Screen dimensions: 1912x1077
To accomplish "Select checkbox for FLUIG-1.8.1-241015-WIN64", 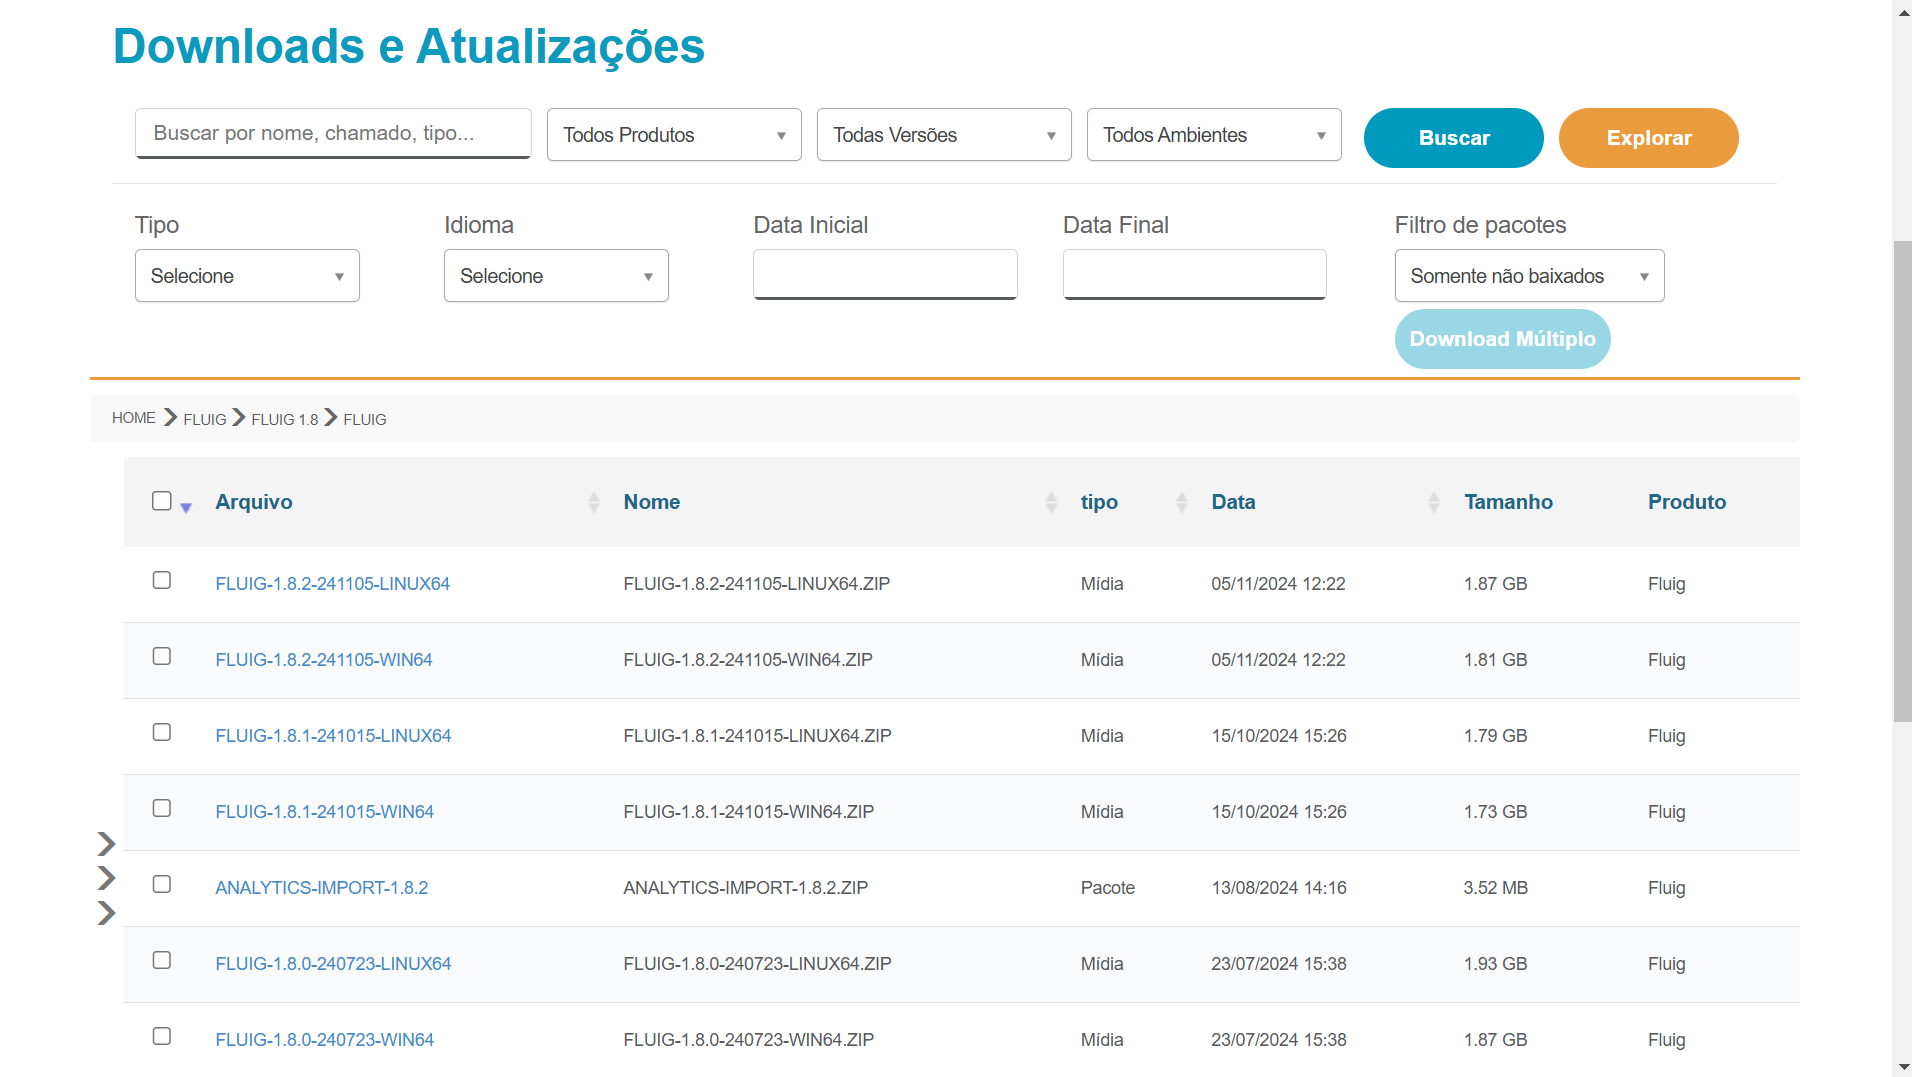I will click(162, 808).
